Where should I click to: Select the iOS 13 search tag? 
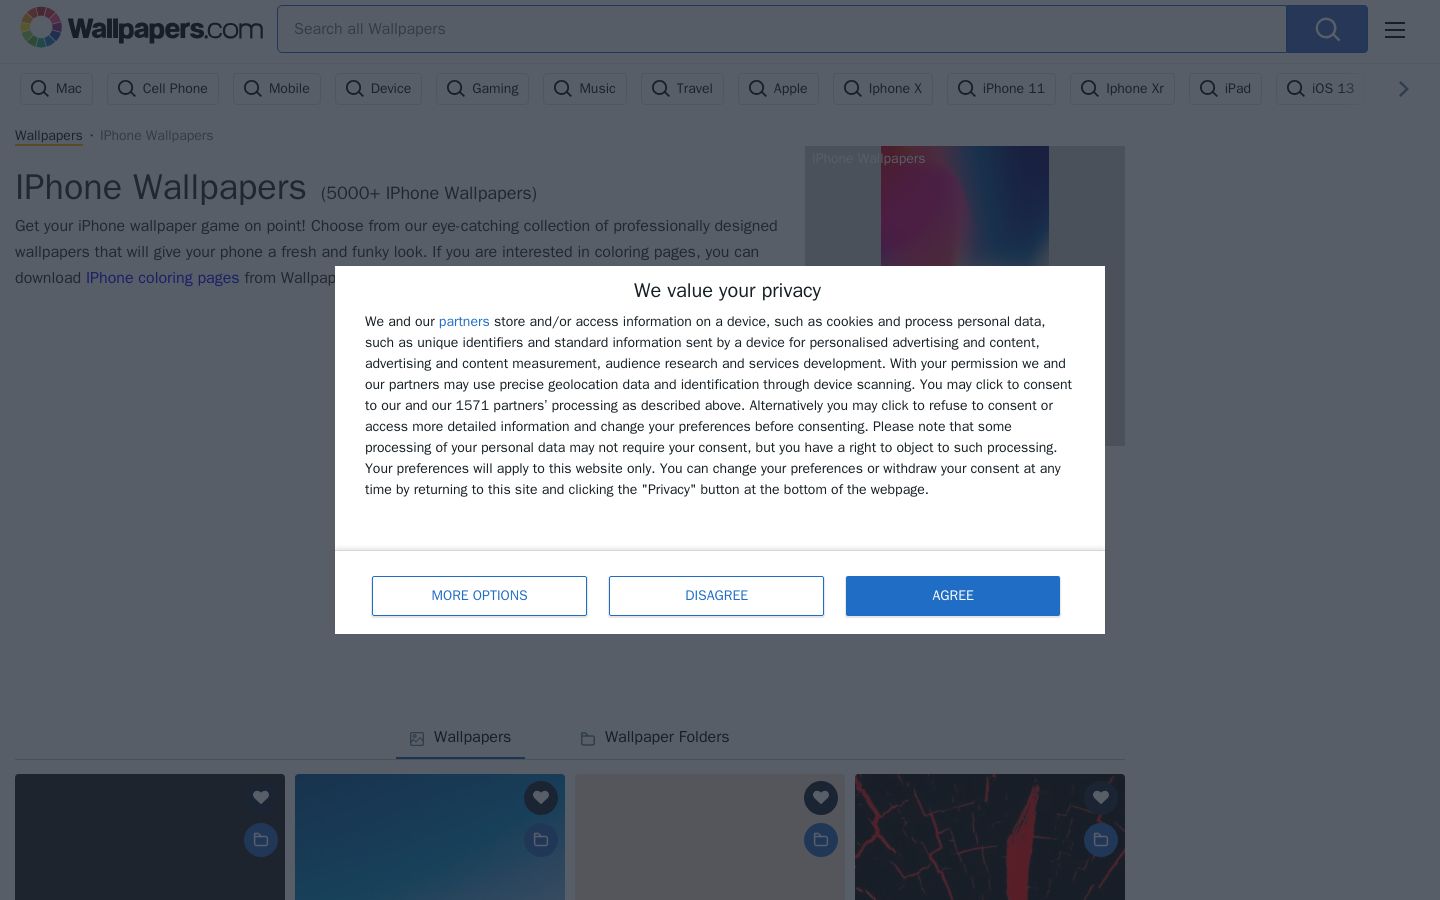pos(1320,89)
